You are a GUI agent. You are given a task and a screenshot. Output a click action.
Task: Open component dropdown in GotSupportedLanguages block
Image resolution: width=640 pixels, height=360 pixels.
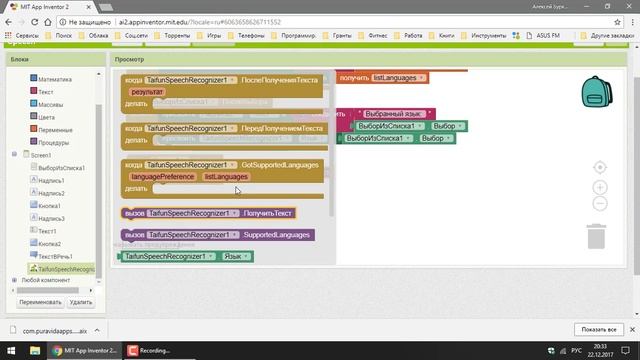232,165
